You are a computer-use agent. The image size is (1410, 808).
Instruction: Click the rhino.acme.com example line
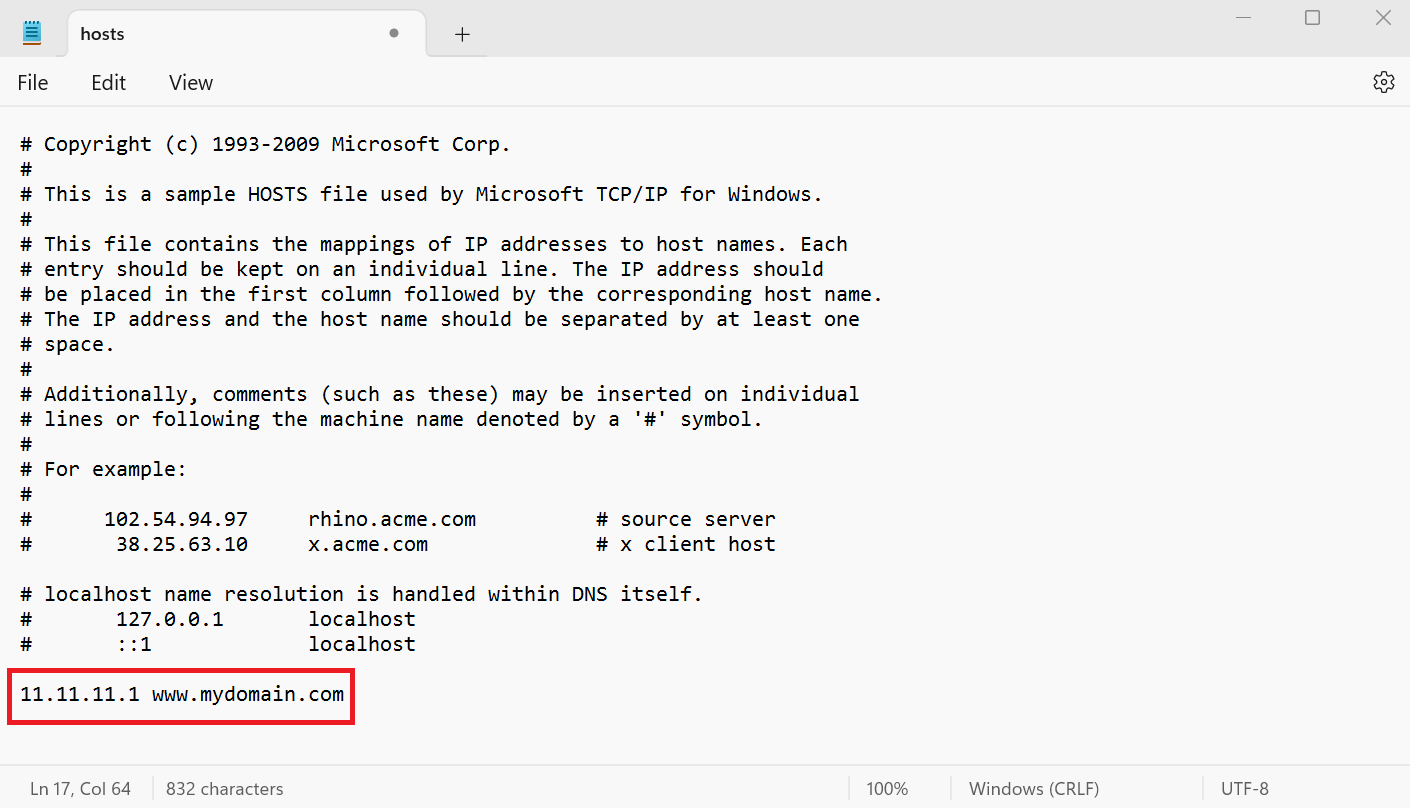click(x=392, y=519)
